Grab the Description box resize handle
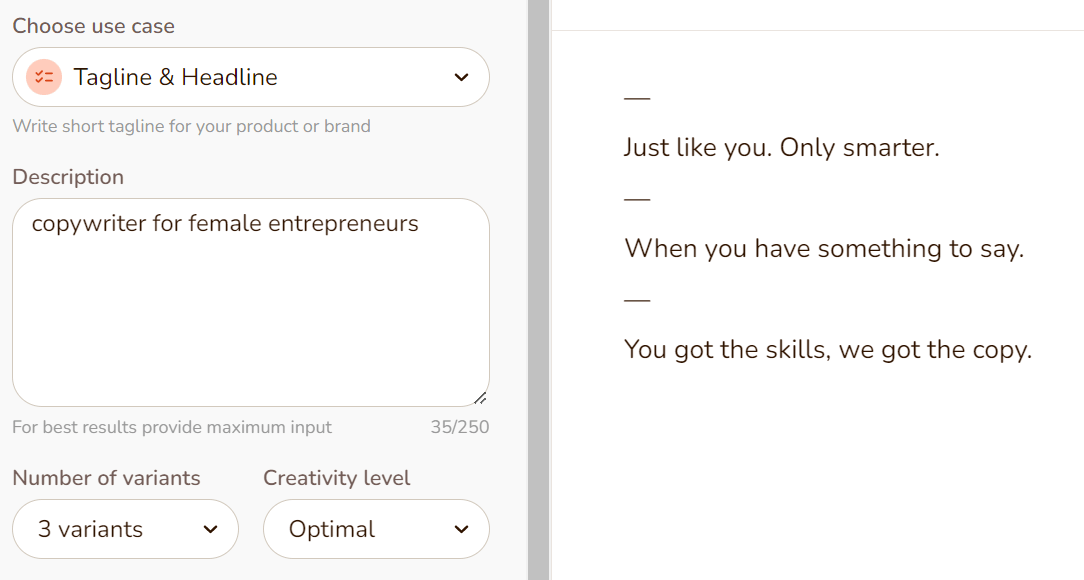The height and width of the screenshot is (580, 1084). point(480,398)
